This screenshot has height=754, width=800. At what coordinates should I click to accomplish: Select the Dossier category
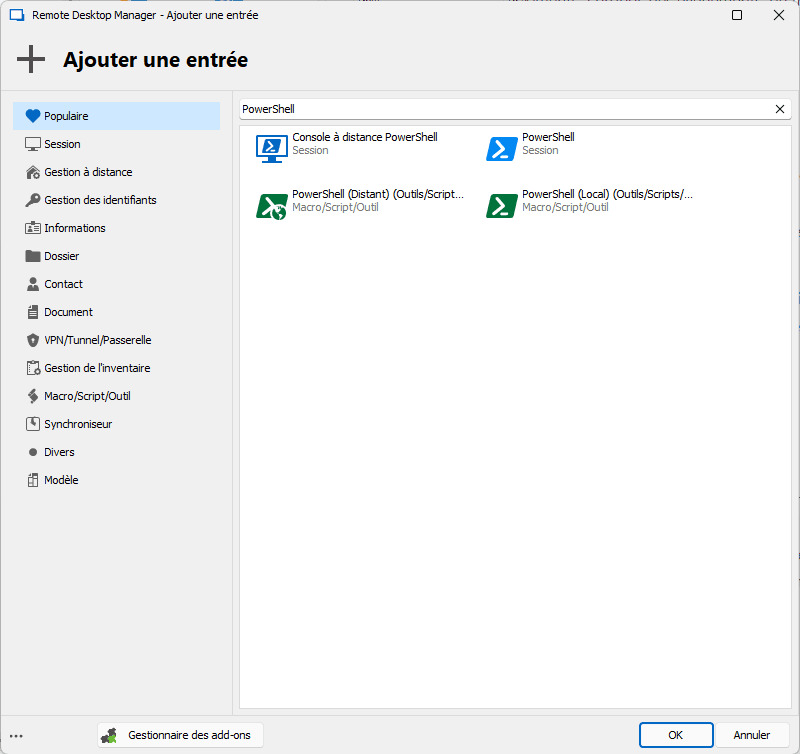[61, 256]
